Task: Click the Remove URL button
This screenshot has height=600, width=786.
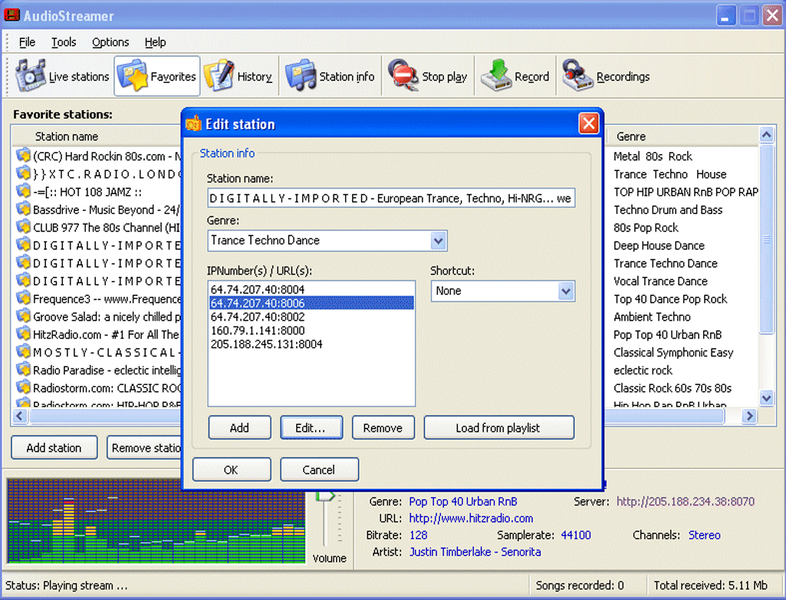Action: 383,428
